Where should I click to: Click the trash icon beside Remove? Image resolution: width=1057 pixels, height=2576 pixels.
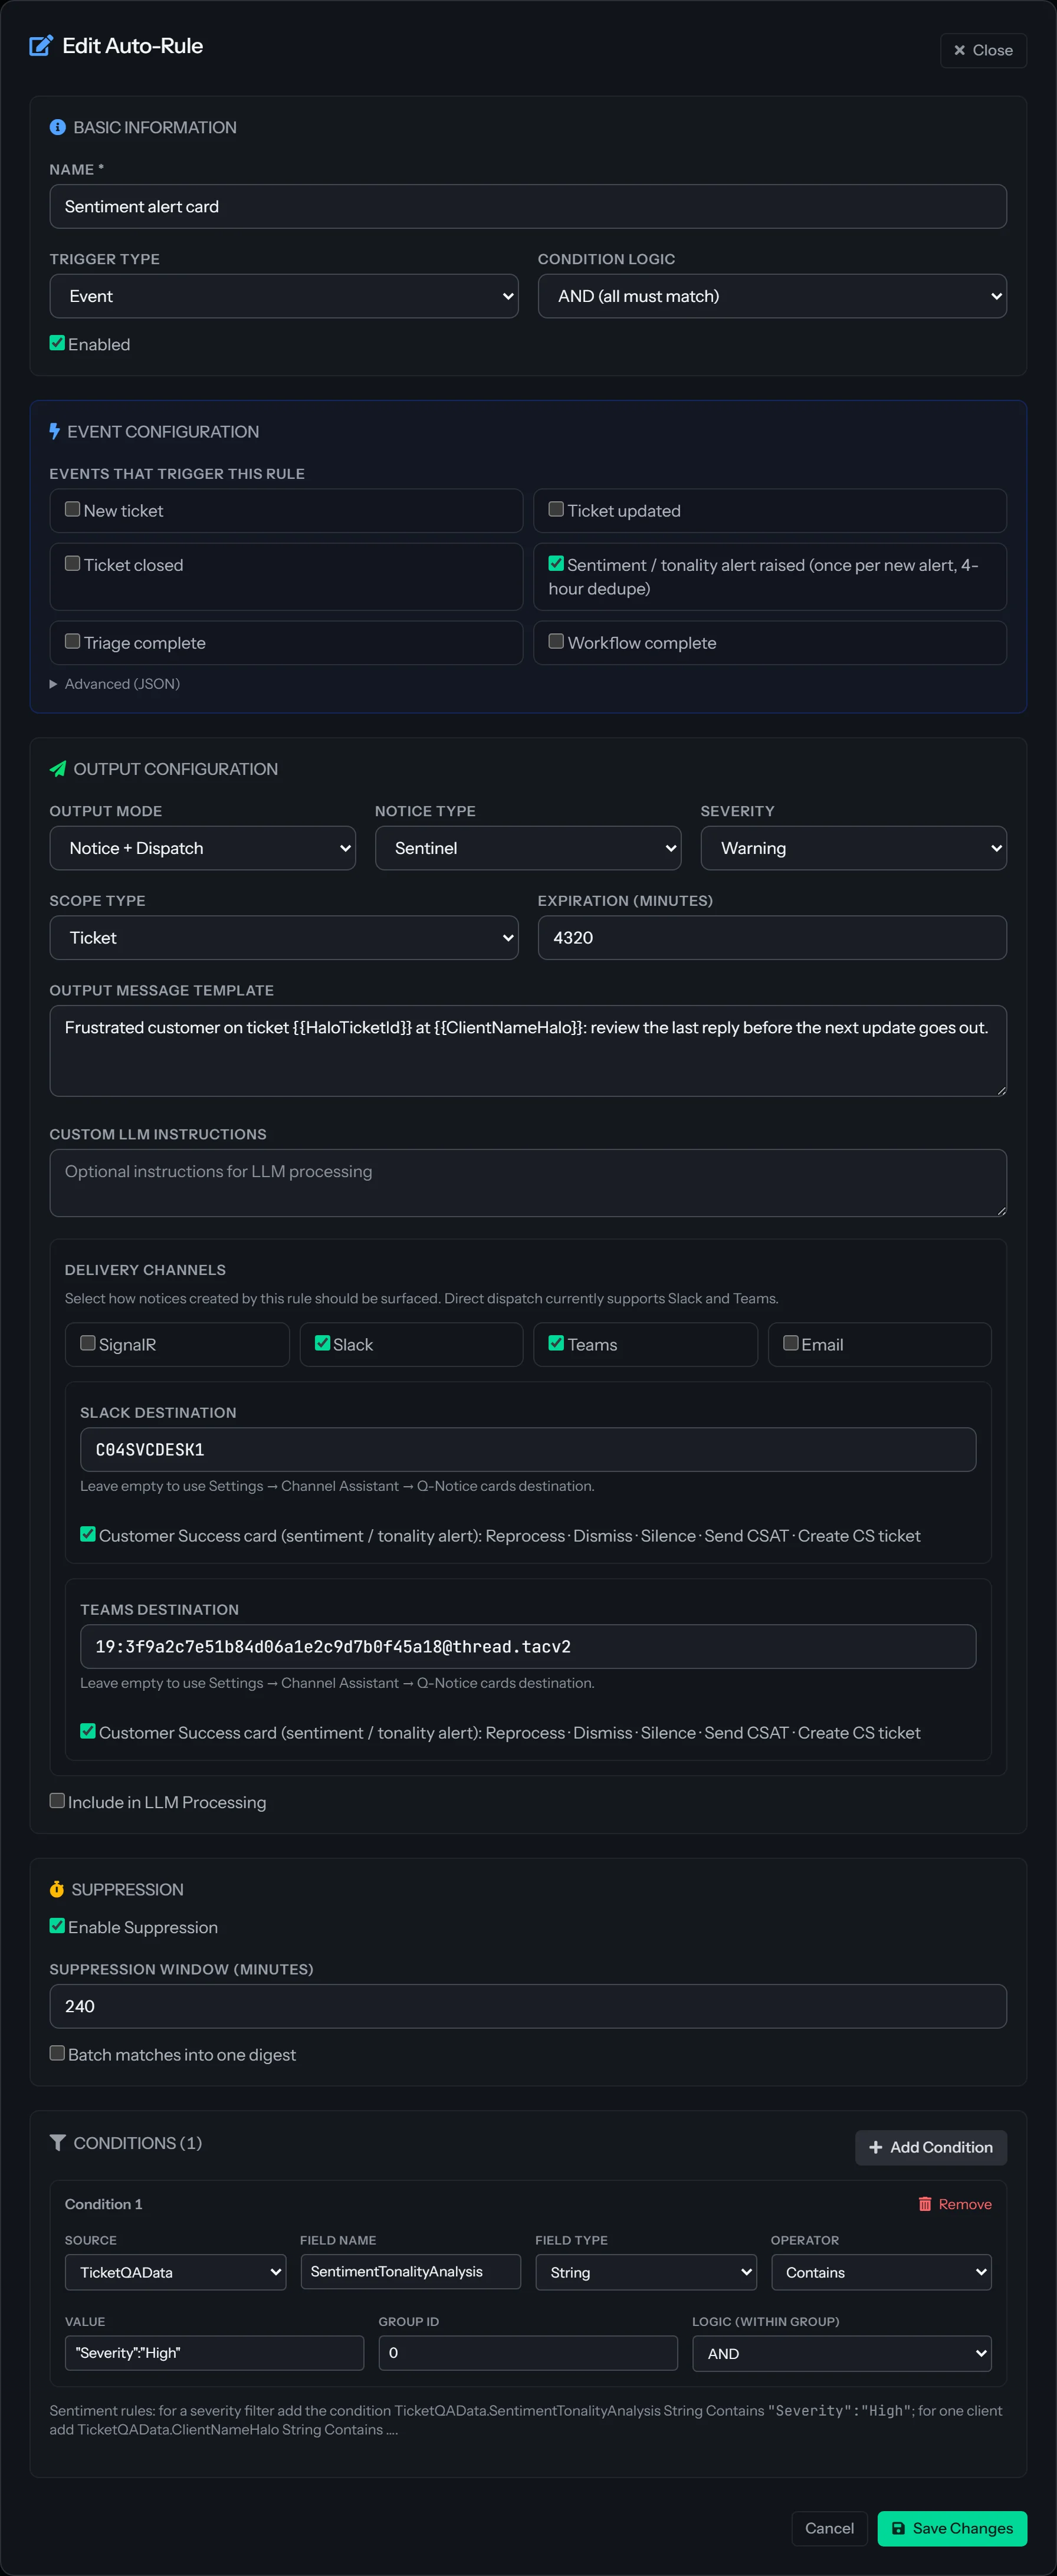click(925, 2204)
